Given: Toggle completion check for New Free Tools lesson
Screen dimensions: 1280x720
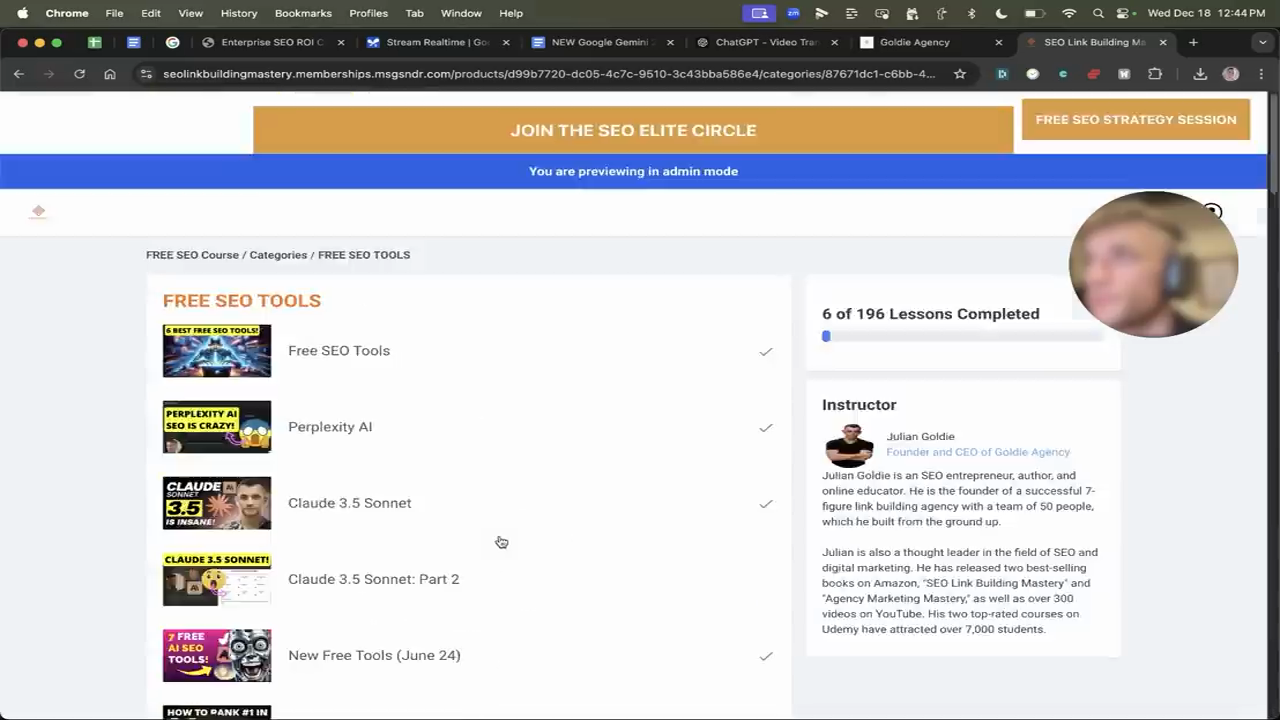Looking at the screenshot, I should pos(765,656).
